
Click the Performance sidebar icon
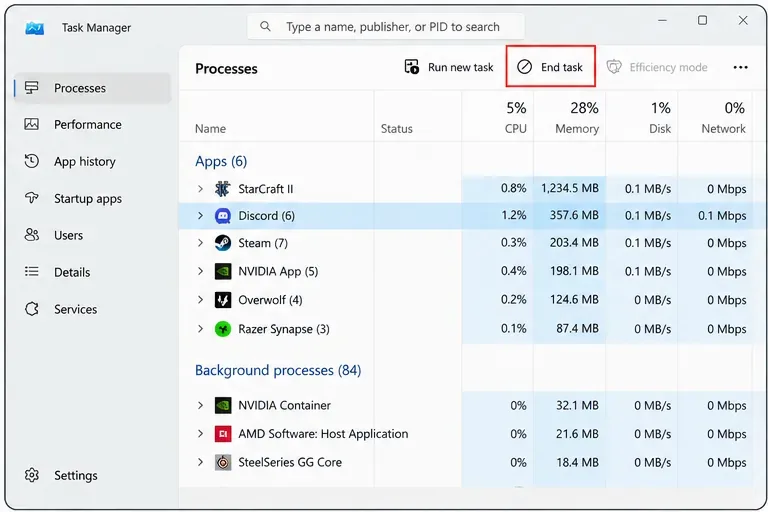(x=31, y=124)
